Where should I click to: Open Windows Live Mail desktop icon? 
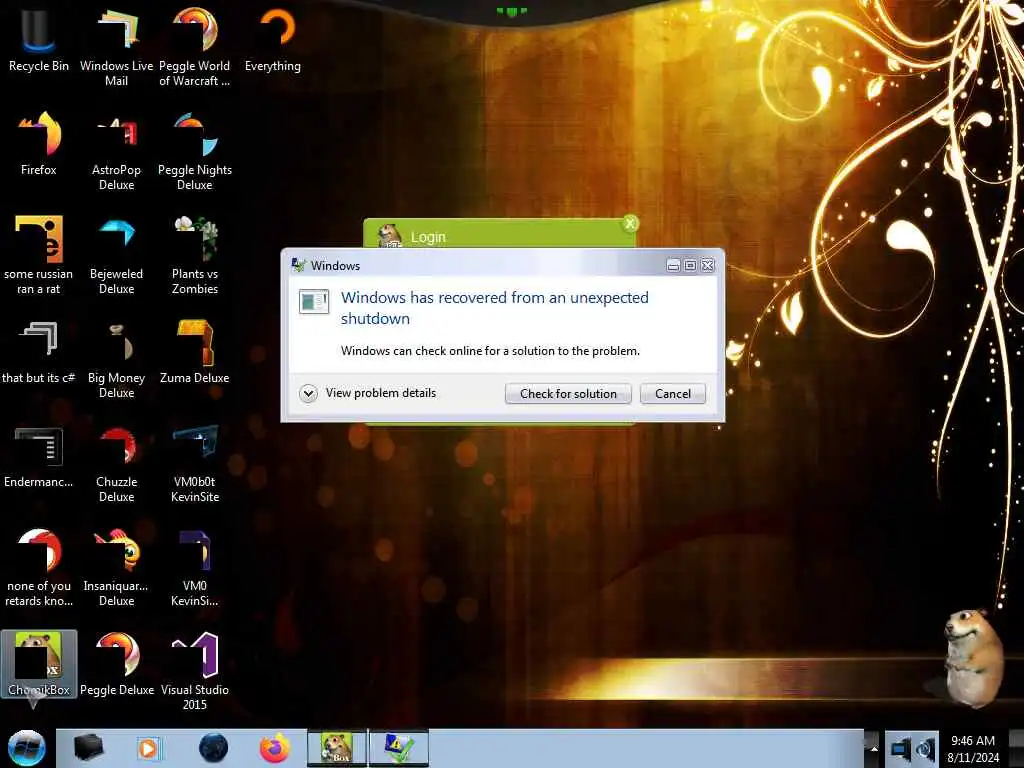[116, 46]
